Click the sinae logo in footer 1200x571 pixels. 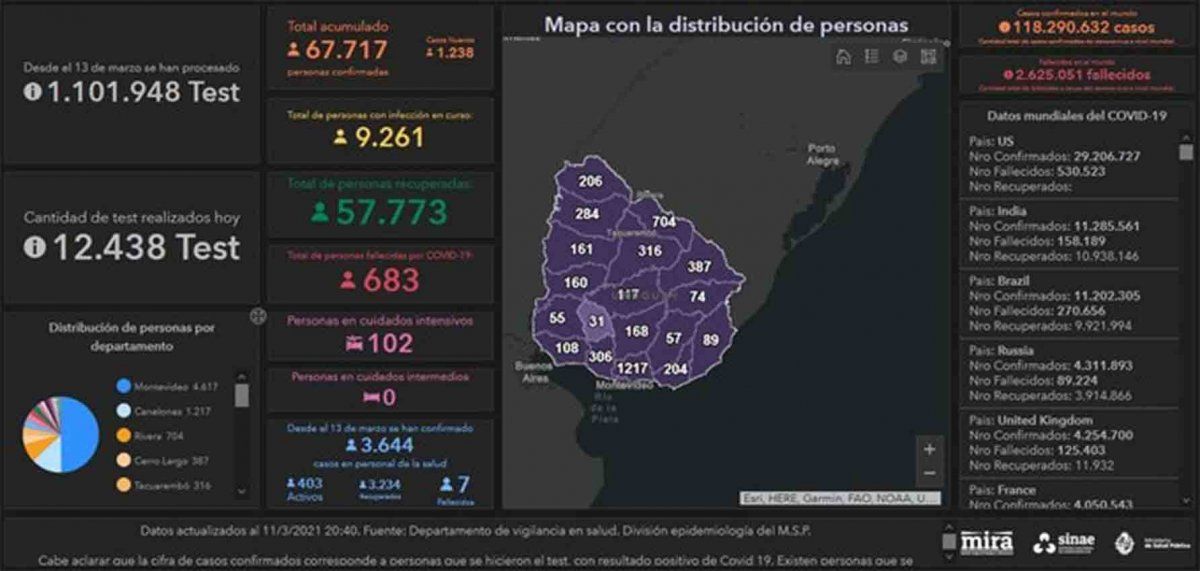coord(1064,542)
